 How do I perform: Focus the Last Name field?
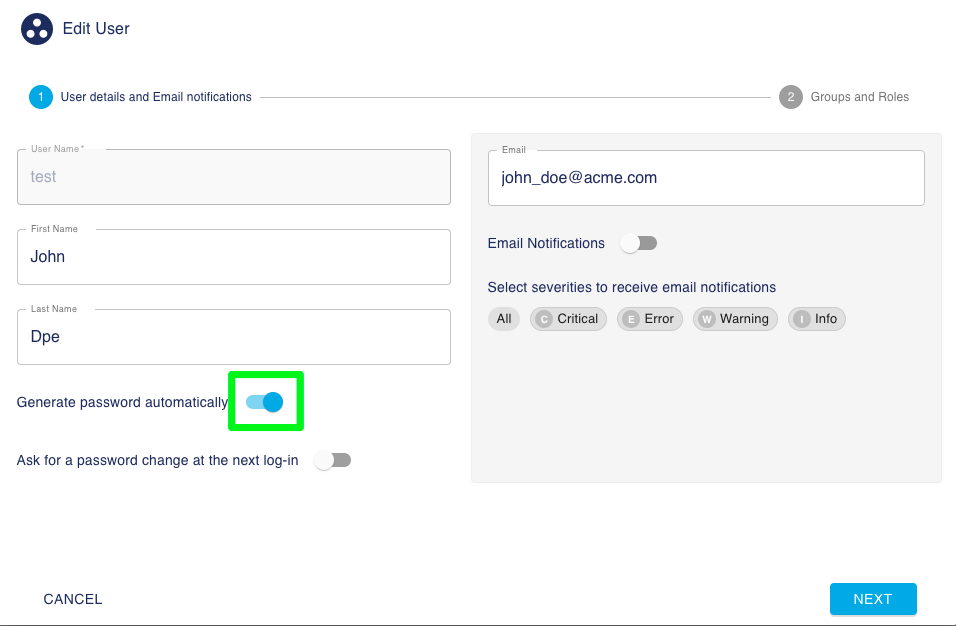pyautogui.click(x=234, y=337)
